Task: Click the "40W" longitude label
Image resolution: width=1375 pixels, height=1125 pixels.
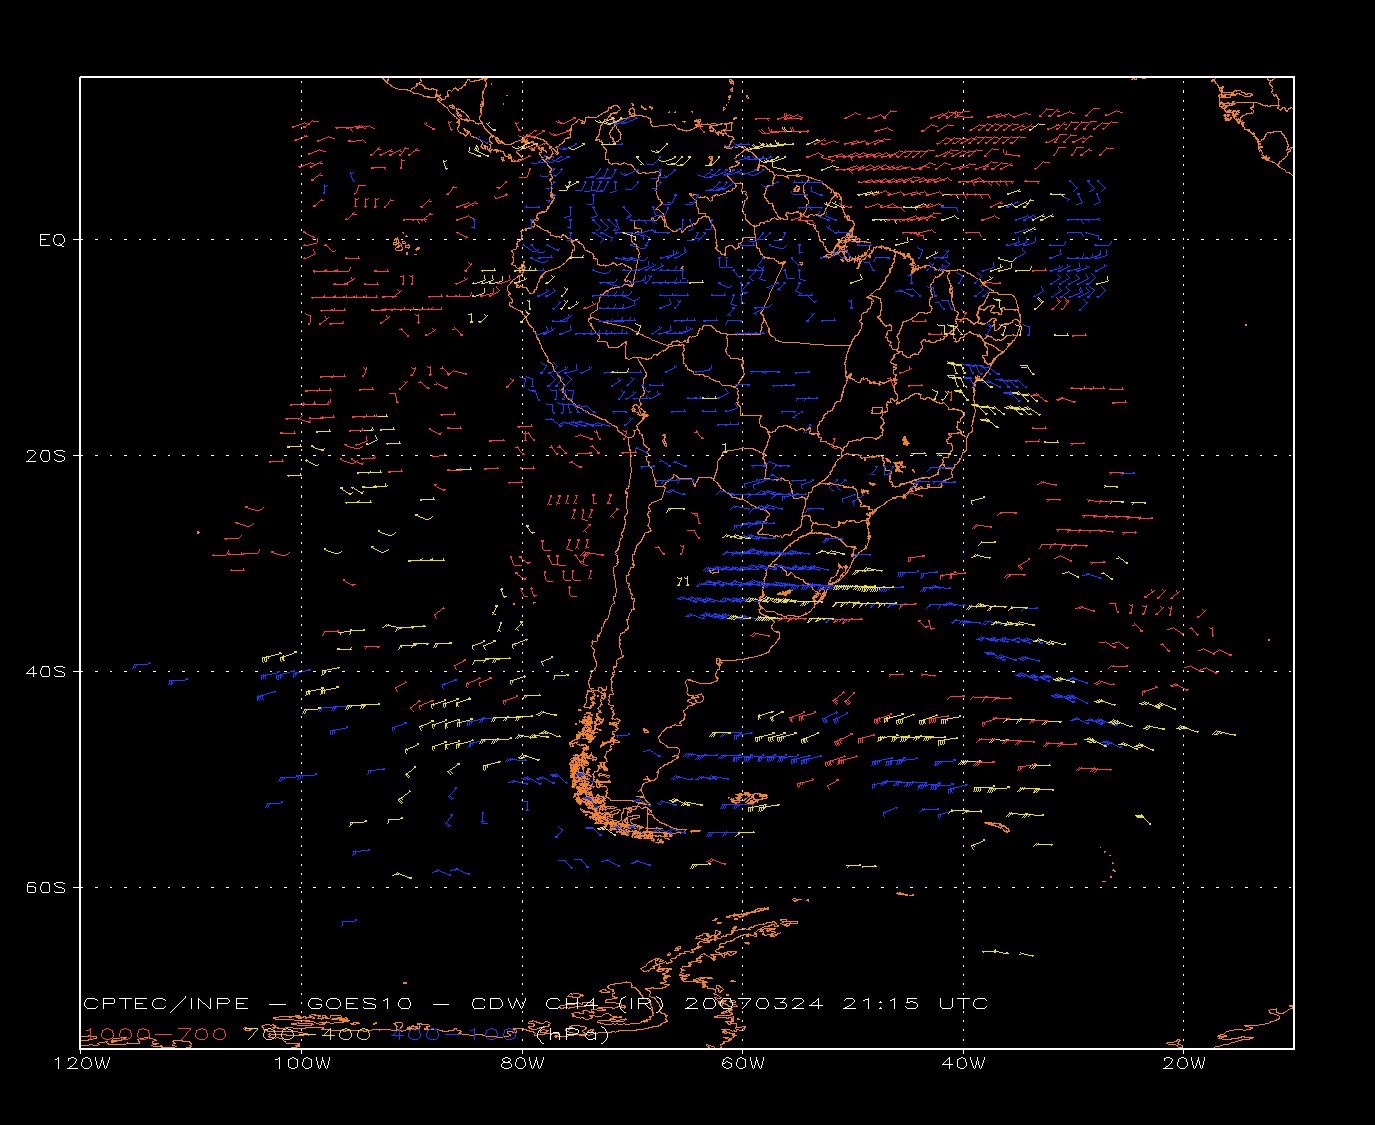Action: pos(964,1064)
